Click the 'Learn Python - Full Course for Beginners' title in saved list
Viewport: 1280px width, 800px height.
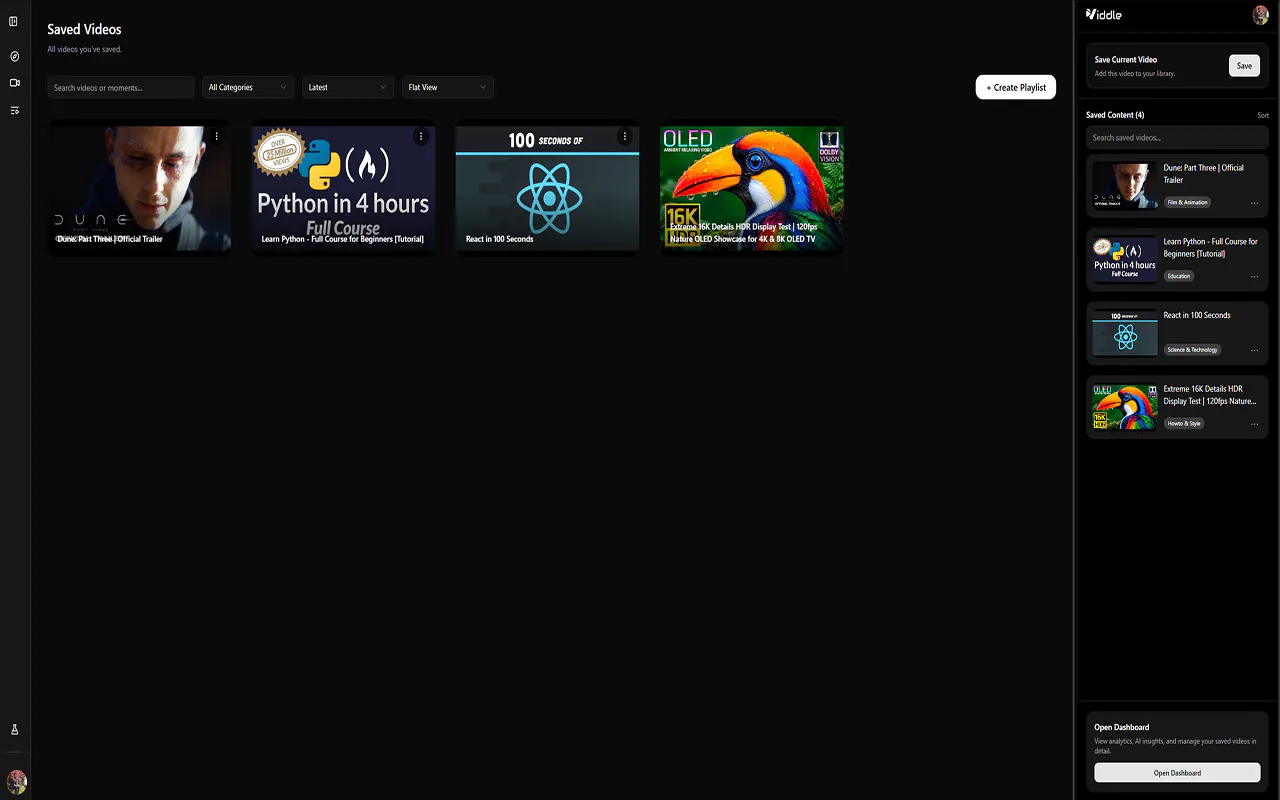coord(1211,248)
